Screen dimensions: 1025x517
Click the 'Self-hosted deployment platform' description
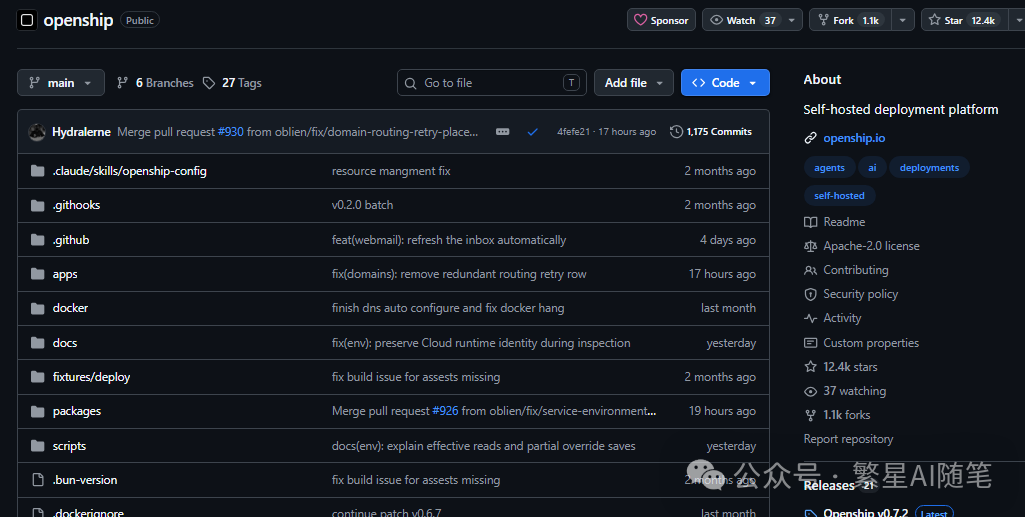(901, 110)
